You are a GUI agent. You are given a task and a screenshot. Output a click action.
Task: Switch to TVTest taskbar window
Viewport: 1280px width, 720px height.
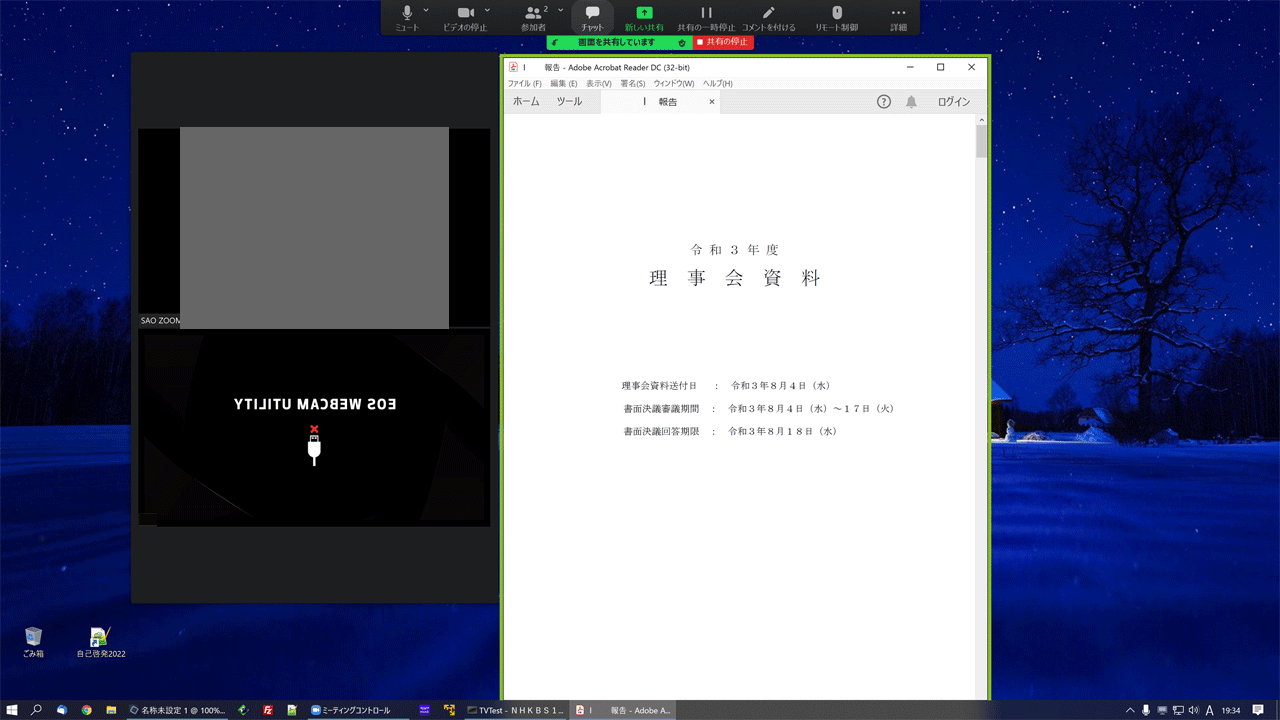pos(516,710)
